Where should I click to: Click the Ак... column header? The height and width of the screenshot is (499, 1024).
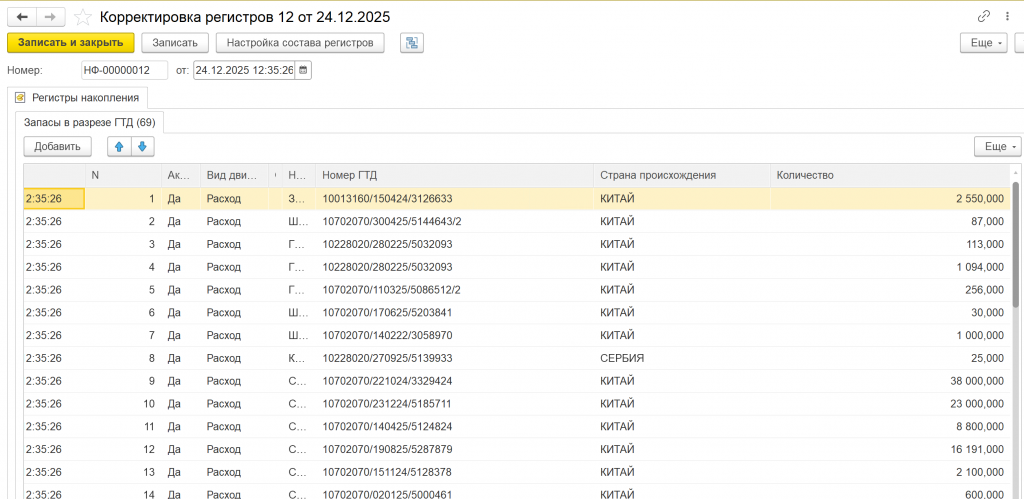181,175
